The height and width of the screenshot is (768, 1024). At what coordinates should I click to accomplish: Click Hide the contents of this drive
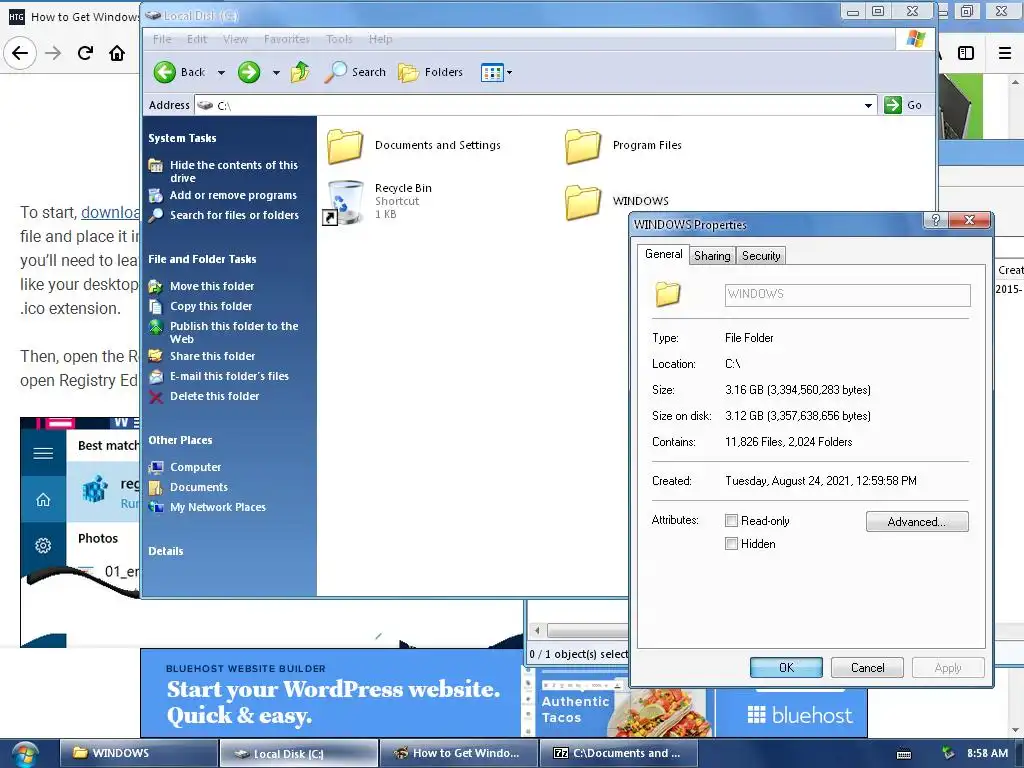pyautogui.click(x=233, y=171)
